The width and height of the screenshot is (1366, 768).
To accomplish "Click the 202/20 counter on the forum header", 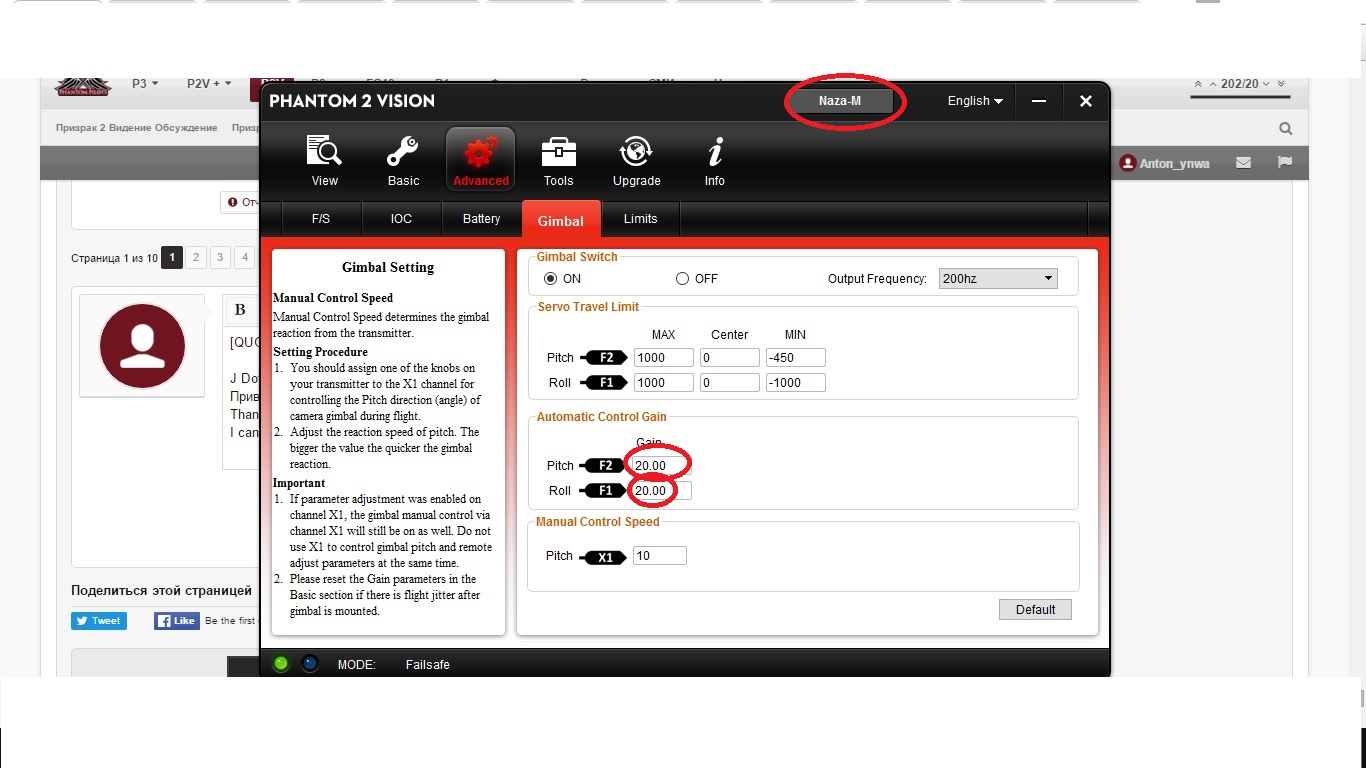I will (1238, 84).
